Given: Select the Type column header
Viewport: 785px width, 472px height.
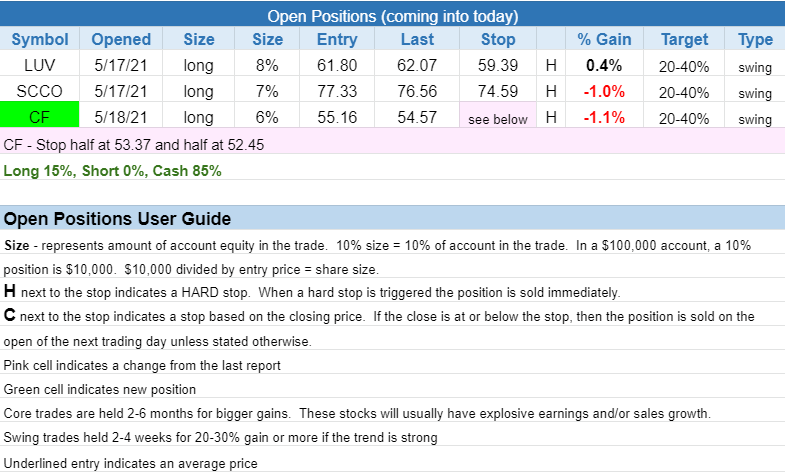Looking at the screenshot, I should coord(755,40).
